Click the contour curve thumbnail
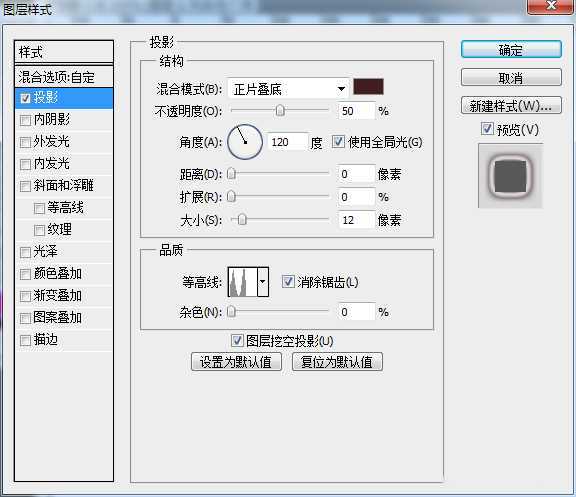 click(242, 282)
